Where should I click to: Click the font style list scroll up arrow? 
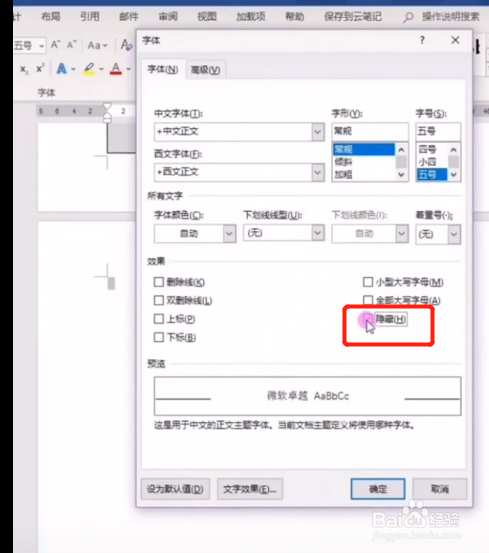pyautogui.click(x=401, y=150)
